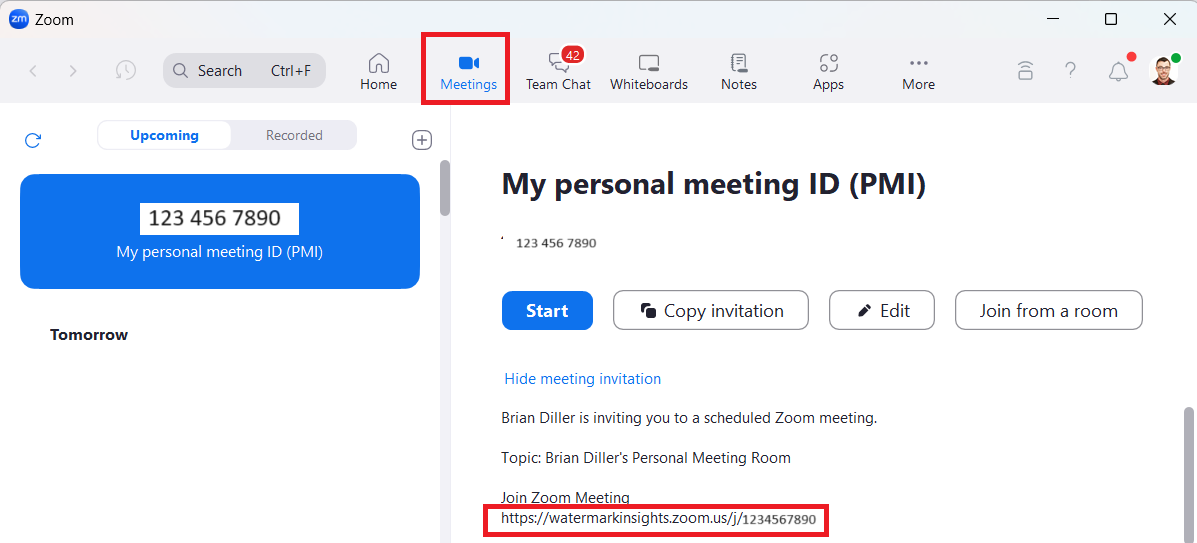Viewport: 1197px width, 543px height.
Task: Edit the personal meeting
Action: tap(882, 311)
